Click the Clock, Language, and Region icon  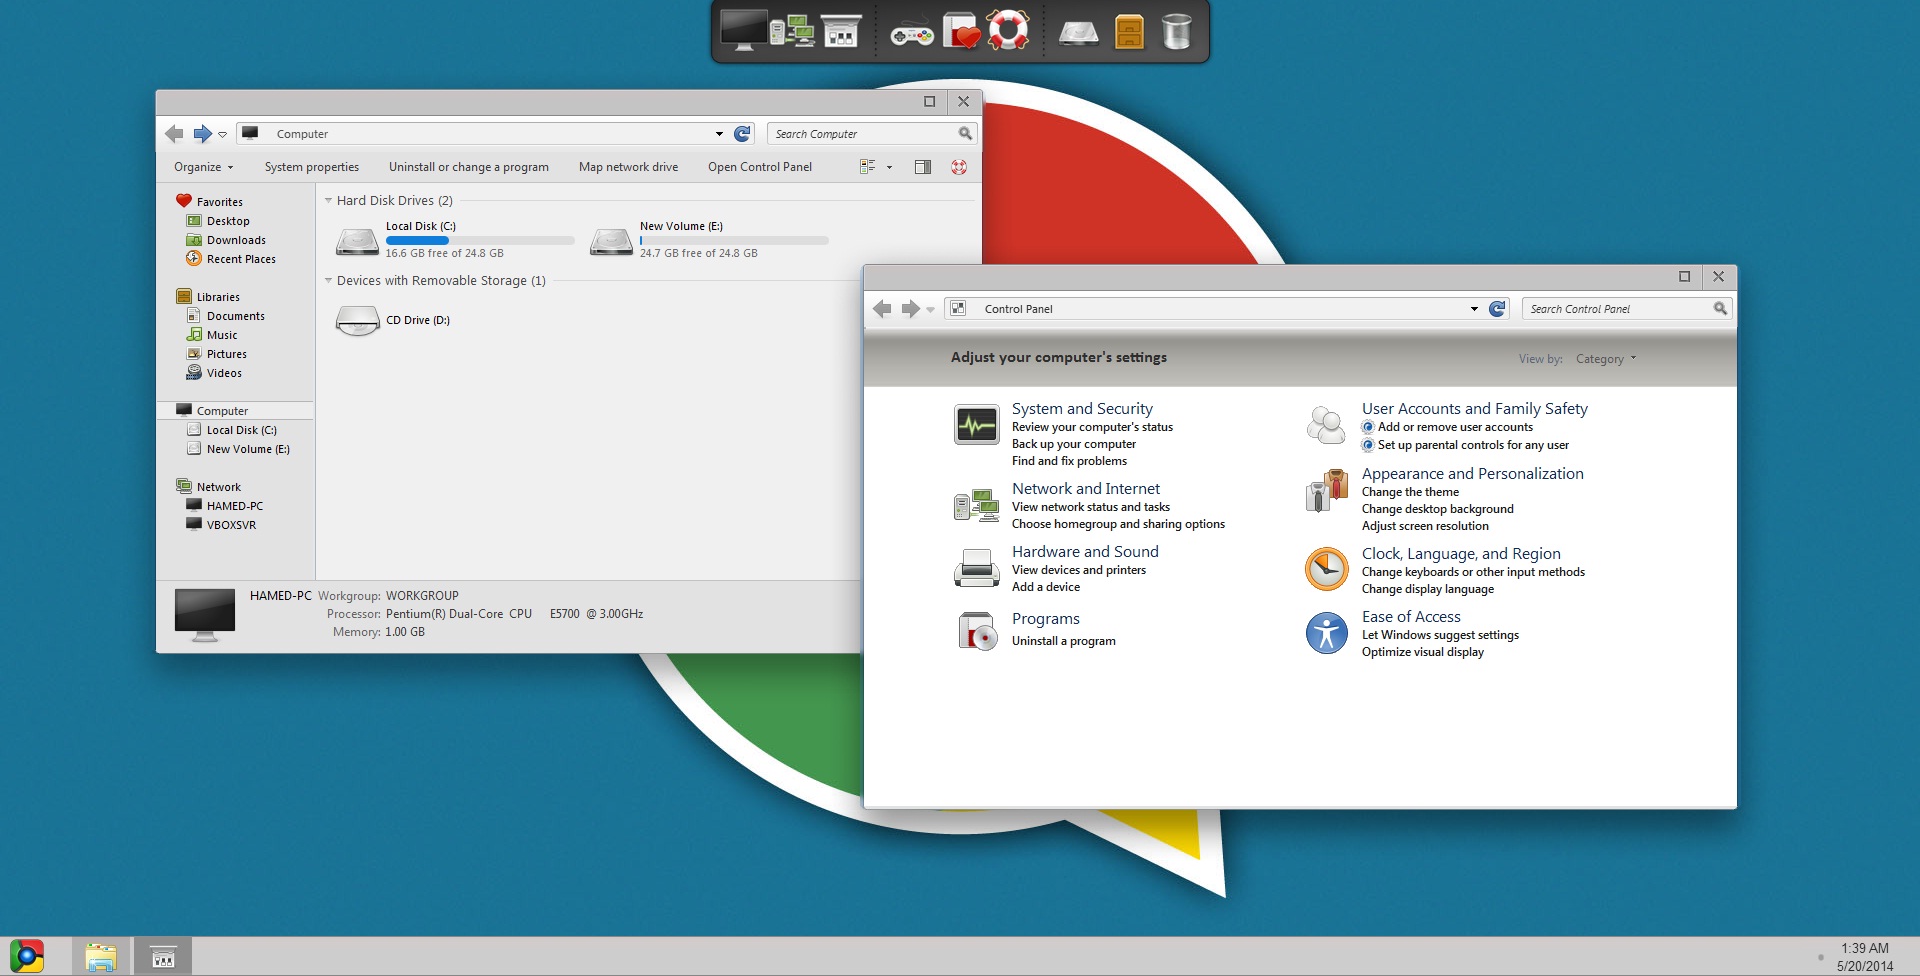(x=1326, y=570)
